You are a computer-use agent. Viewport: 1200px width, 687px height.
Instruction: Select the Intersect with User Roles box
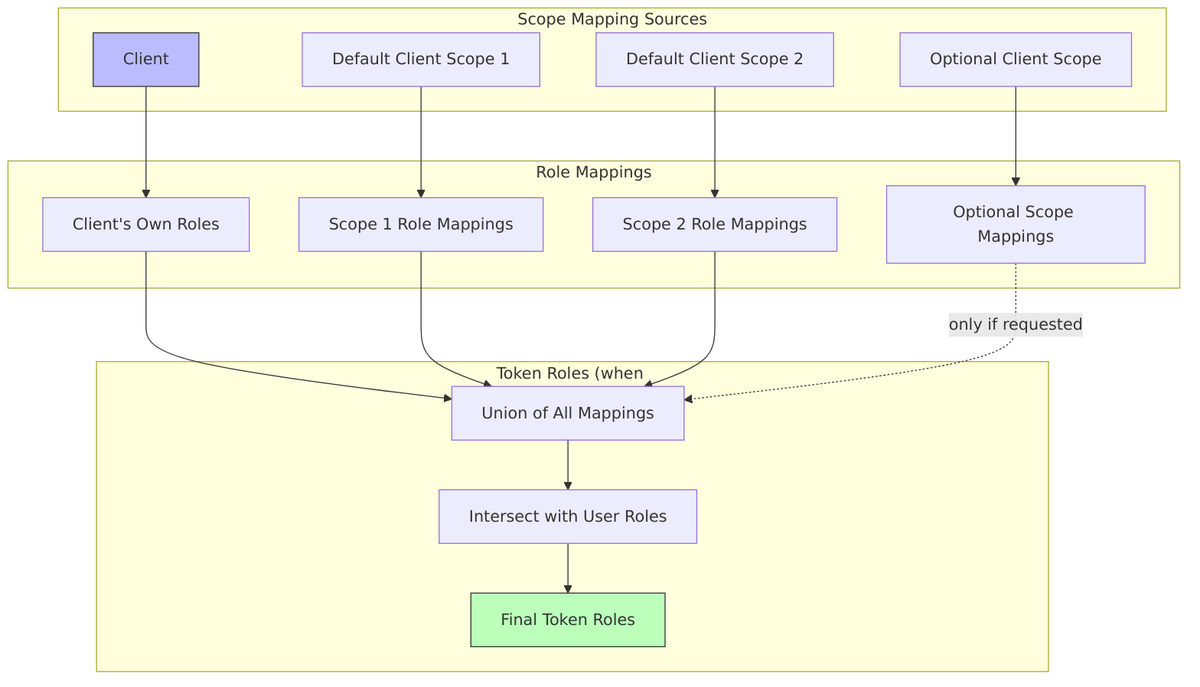coord(567,516)
